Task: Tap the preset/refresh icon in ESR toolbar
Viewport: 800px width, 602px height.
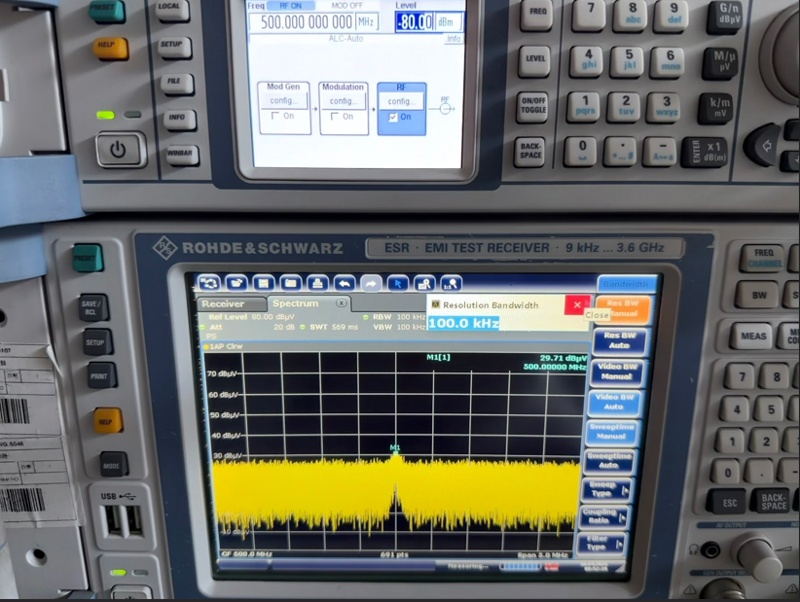Action: pos(209,283)
